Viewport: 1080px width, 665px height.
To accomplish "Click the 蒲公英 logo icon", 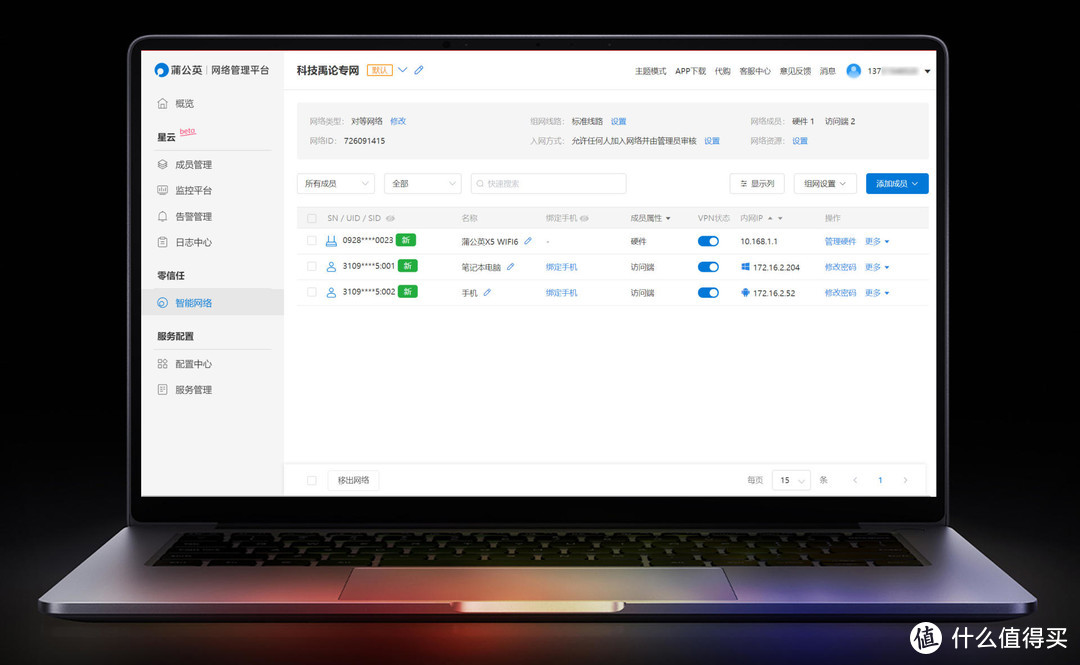I will pyautogui.click(x=161, y=70).
